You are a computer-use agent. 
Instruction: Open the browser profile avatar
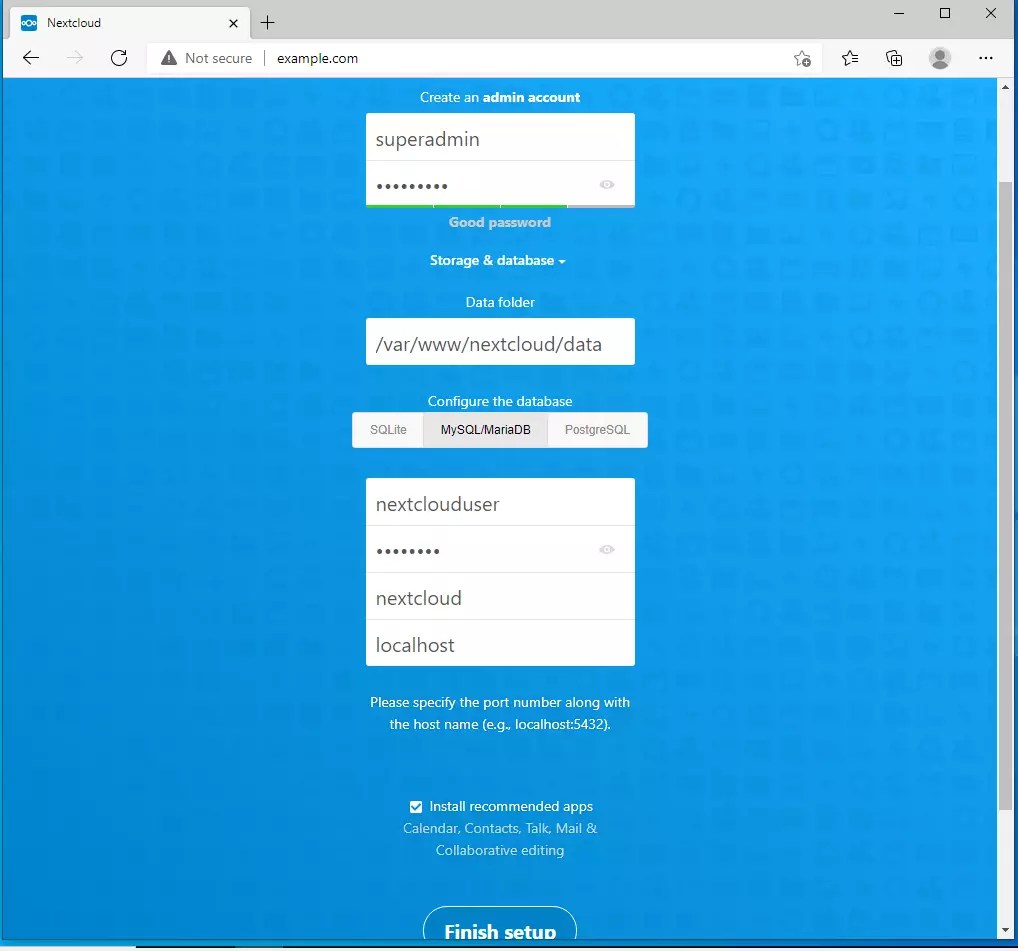939,58
